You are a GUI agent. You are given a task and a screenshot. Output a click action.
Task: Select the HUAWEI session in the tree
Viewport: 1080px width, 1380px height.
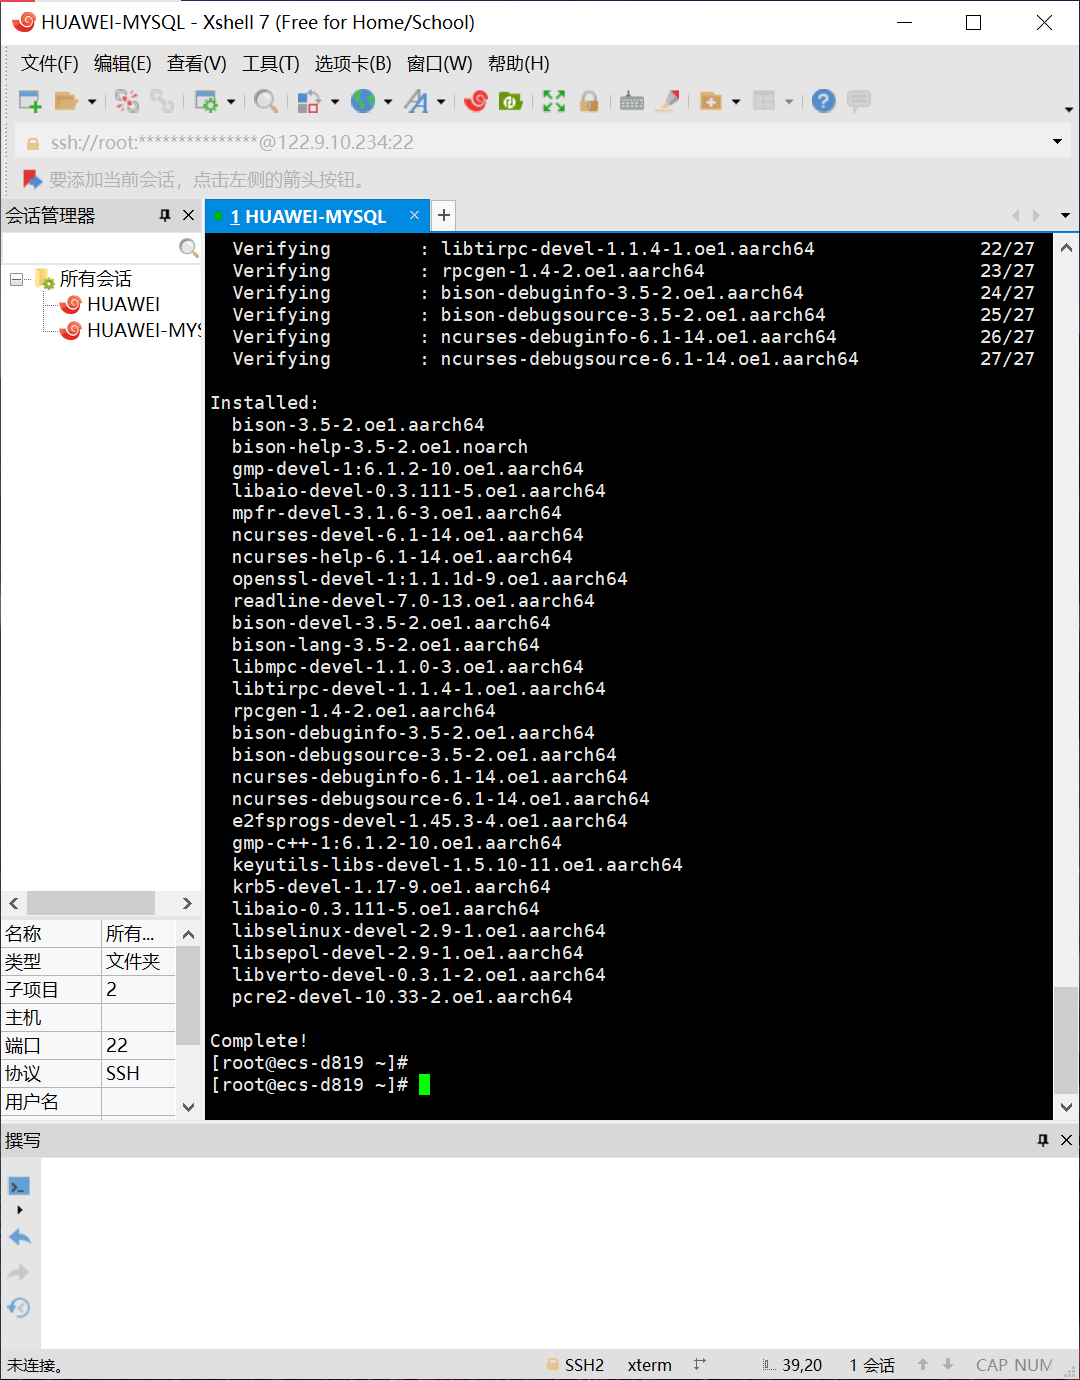click(x=109, y=304)
